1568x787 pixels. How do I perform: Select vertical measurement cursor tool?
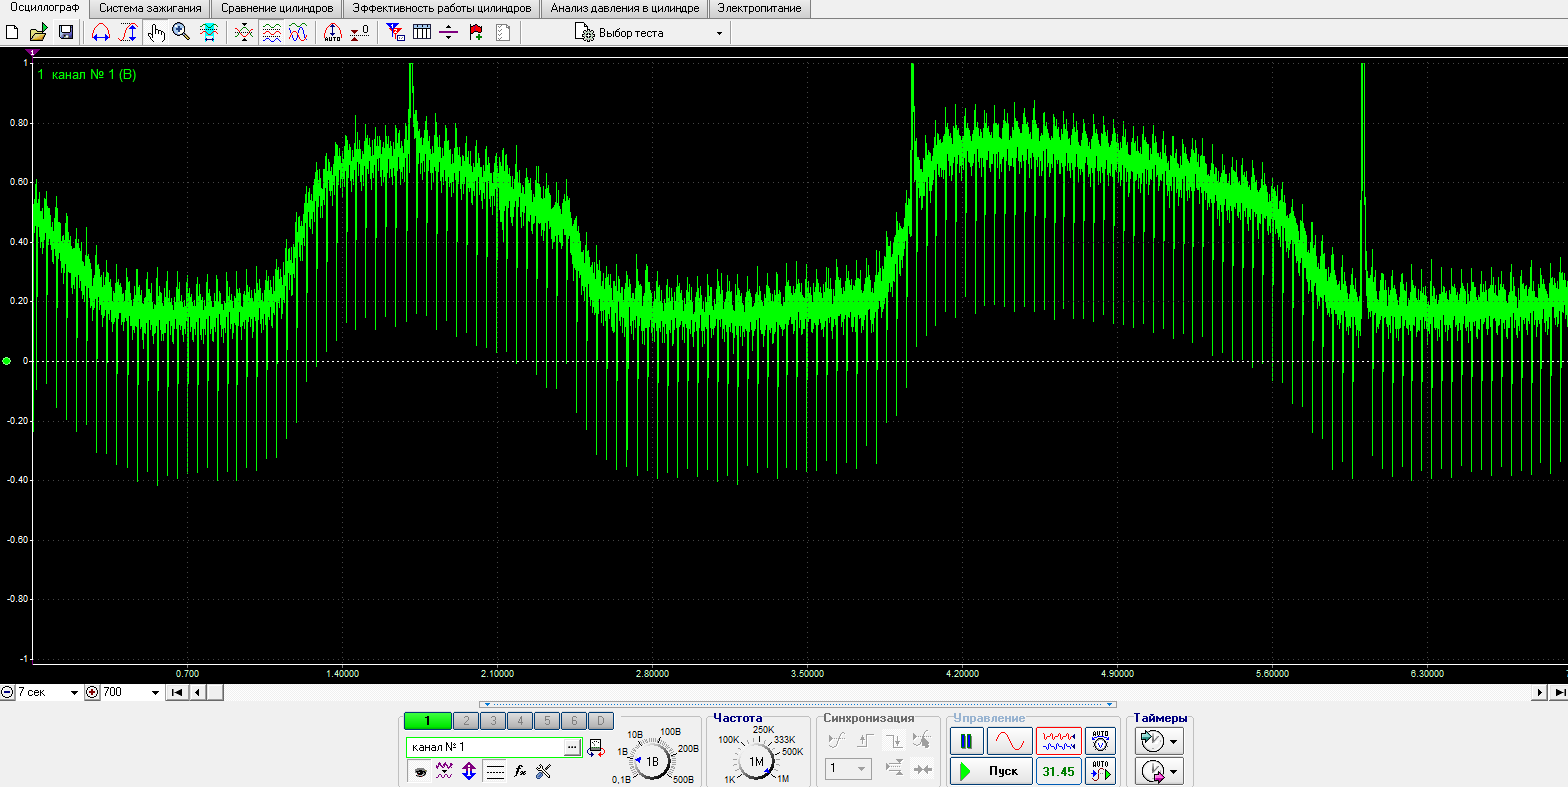(127, 32)
